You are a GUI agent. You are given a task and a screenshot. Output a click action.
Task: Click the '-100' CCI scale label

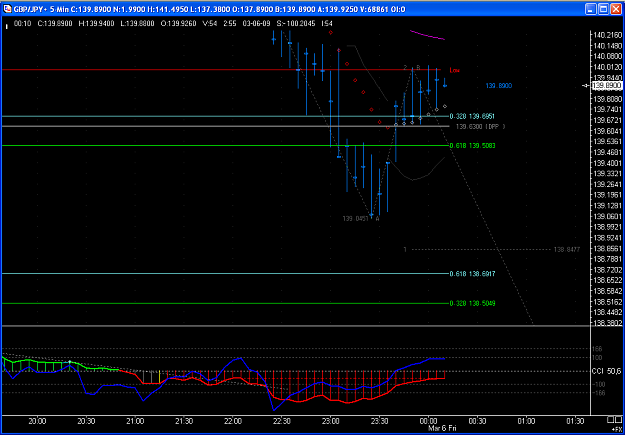600,384
